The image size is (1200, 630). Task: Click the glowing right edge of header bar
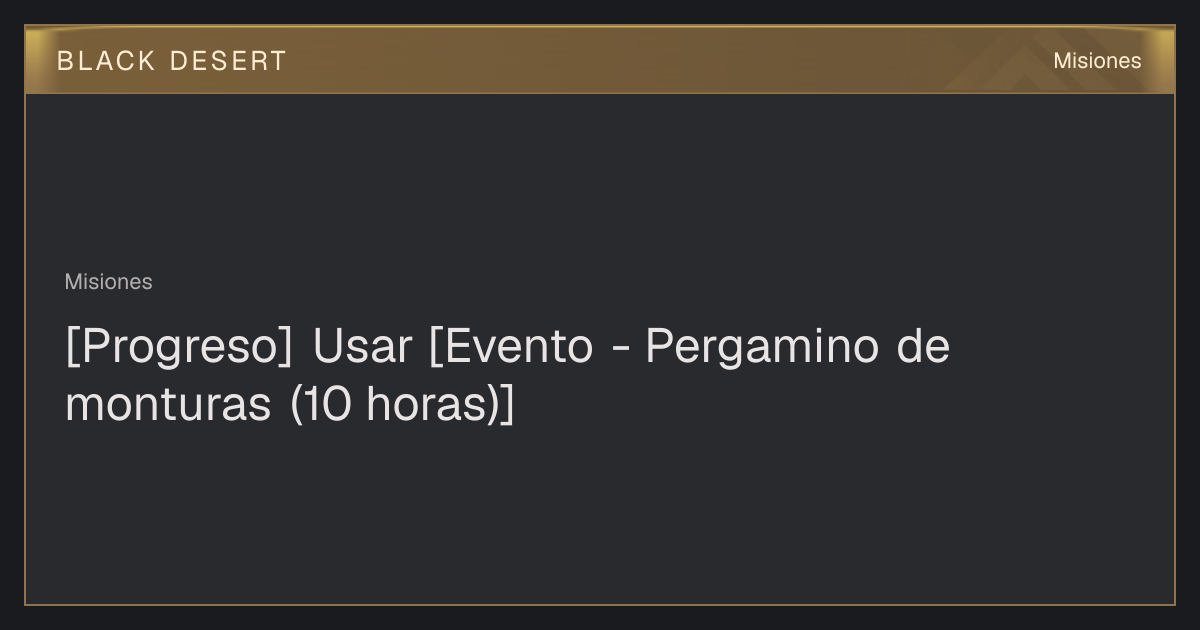(1168, 60)
